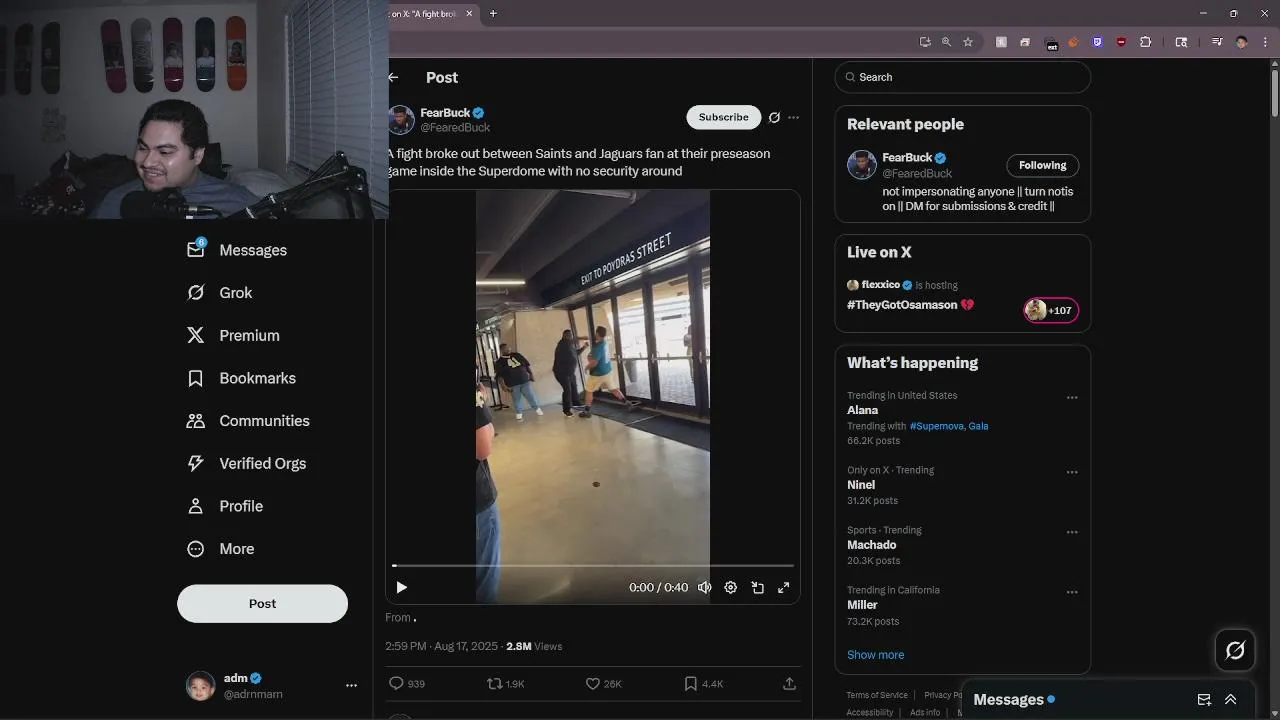Open the trending topic Machado
The height and width of the screenshot is (720, 1280).
click(871, 545)
